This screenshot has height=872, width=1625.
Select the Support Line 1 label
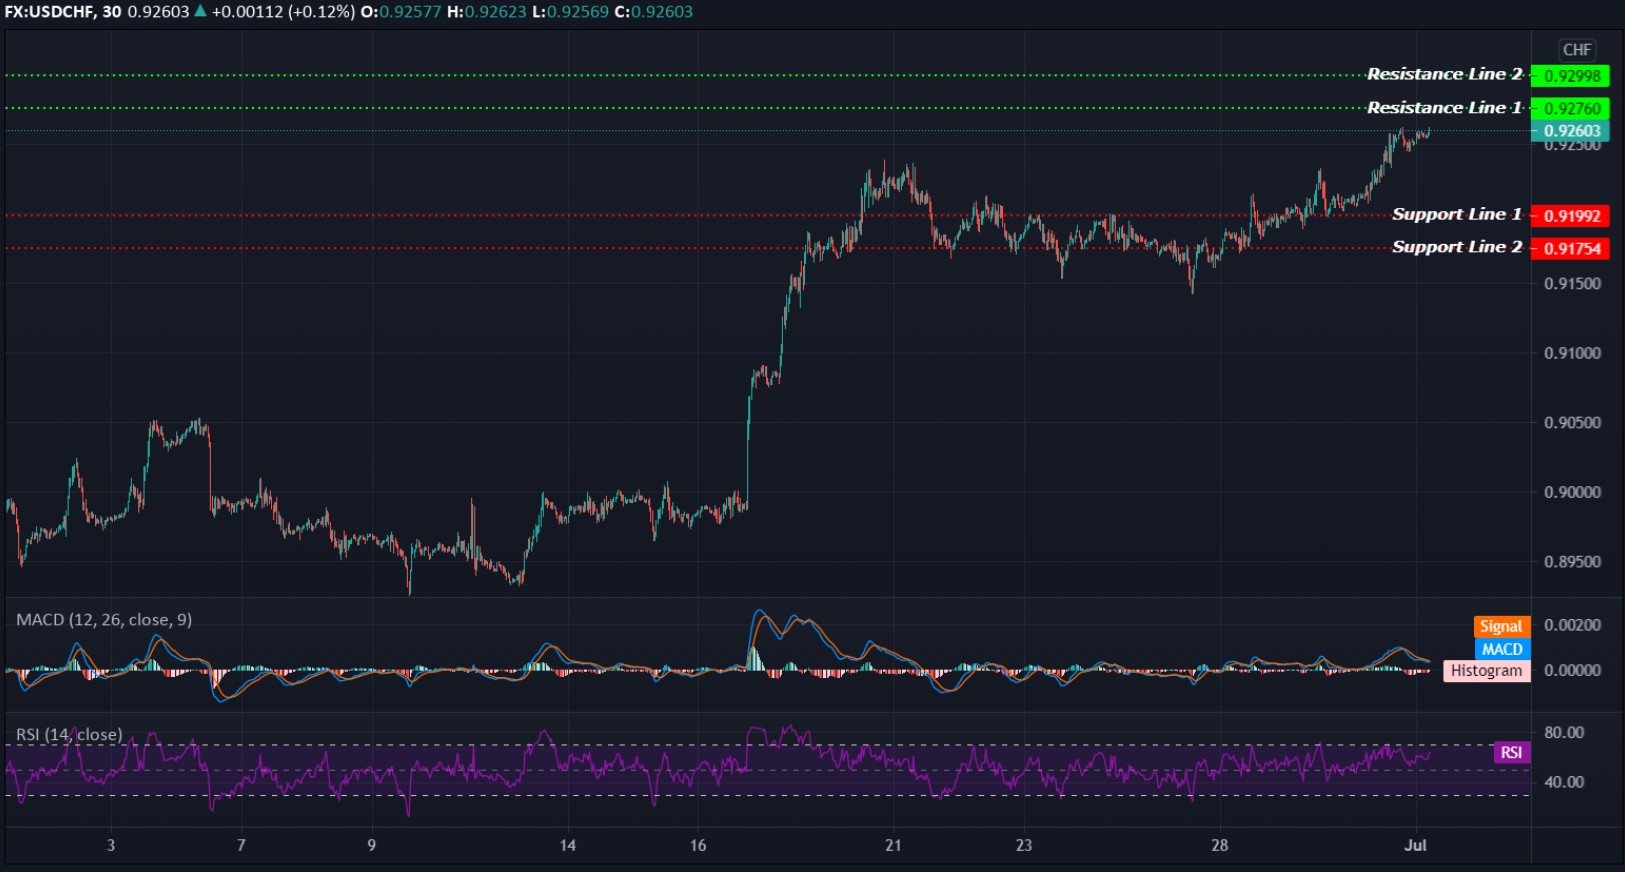click(1457, 214)
